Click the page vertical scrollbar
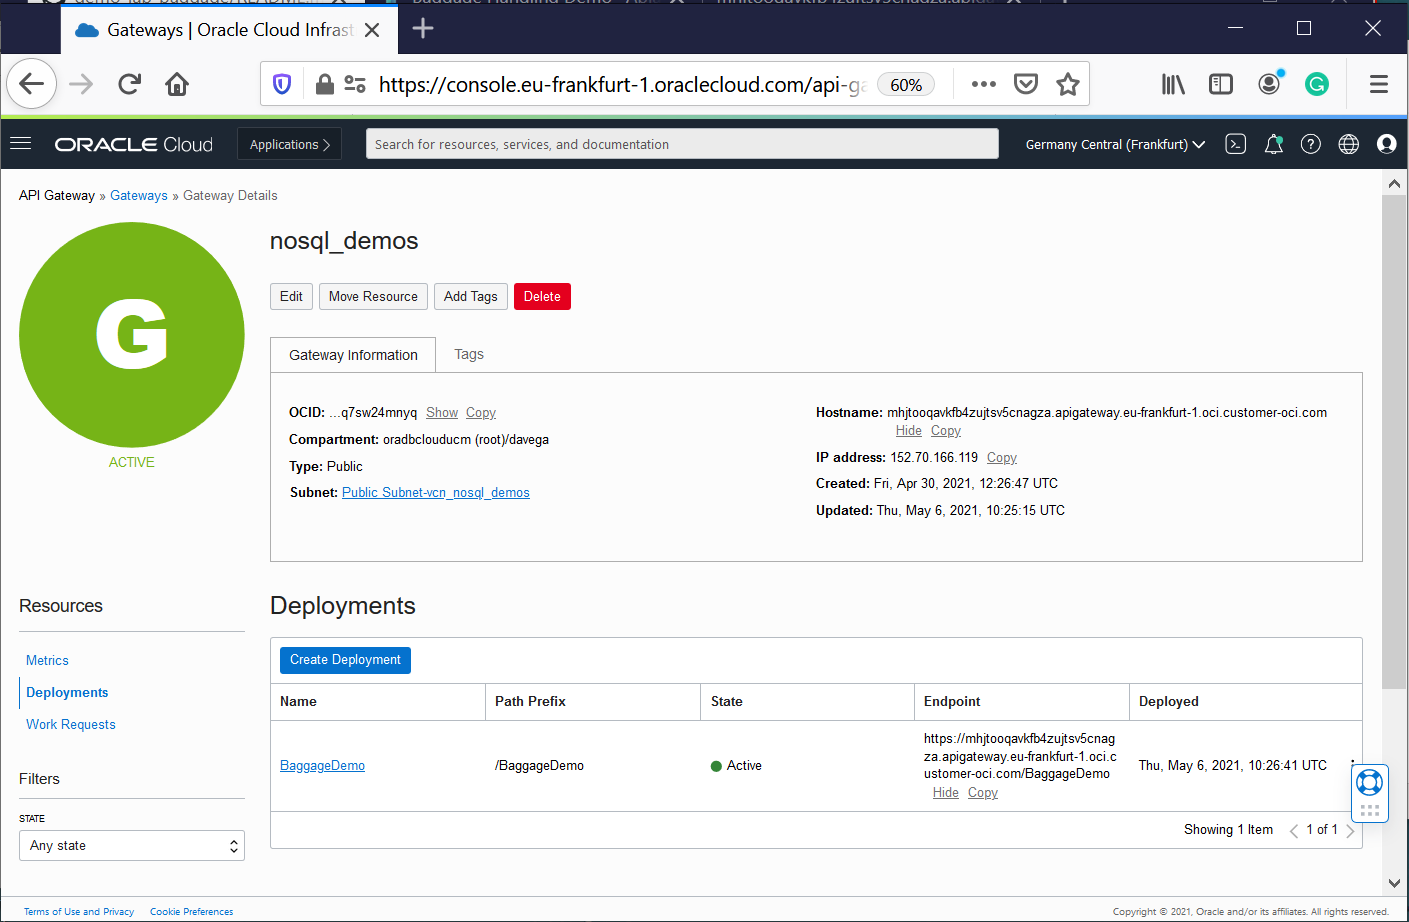The height and width of the screenshot is (922, 1409). [x=1394, y=441]
